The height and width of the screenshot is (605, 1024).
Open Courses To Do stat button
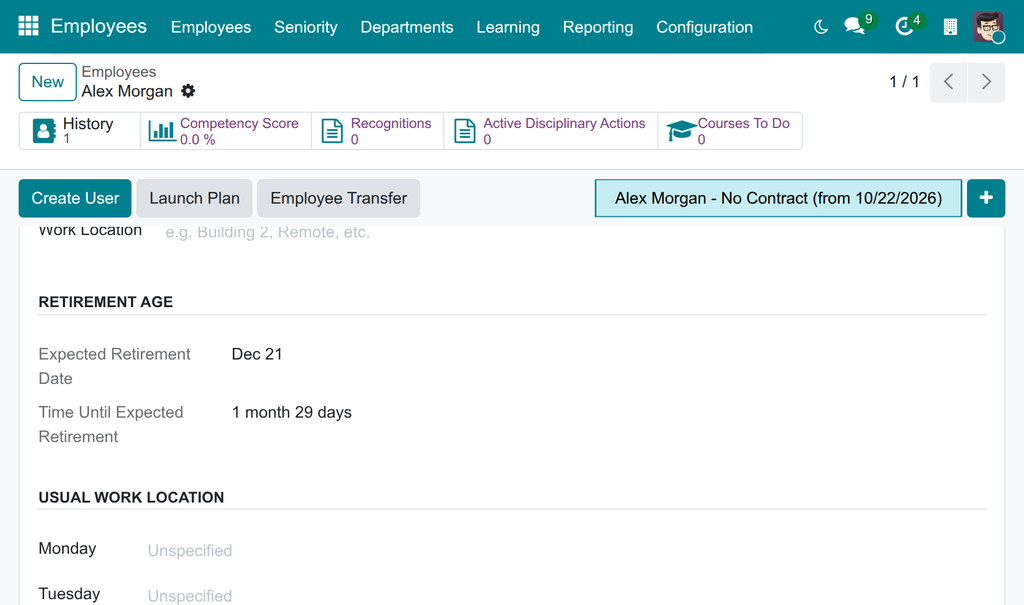[730, 131]
